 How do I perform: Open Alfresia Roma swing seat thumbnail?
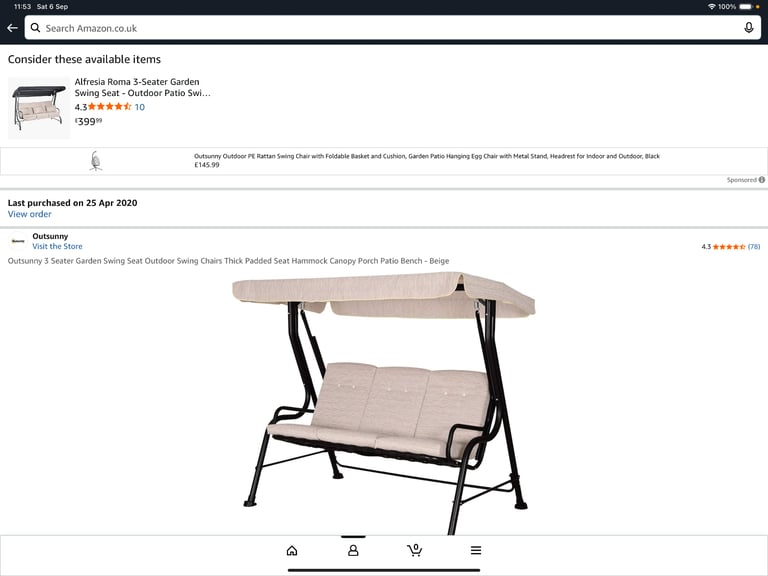[39, 108]
